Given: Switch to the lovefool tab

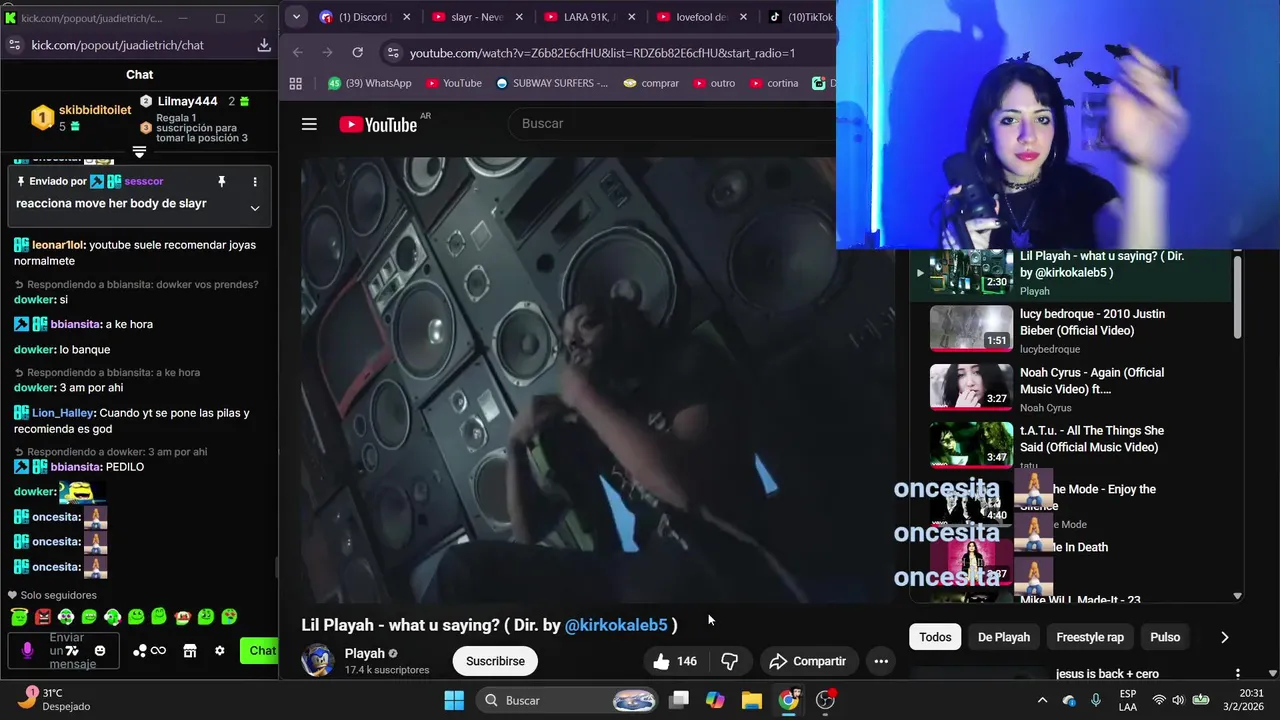Looking at the screenshot, I should 703,17.
